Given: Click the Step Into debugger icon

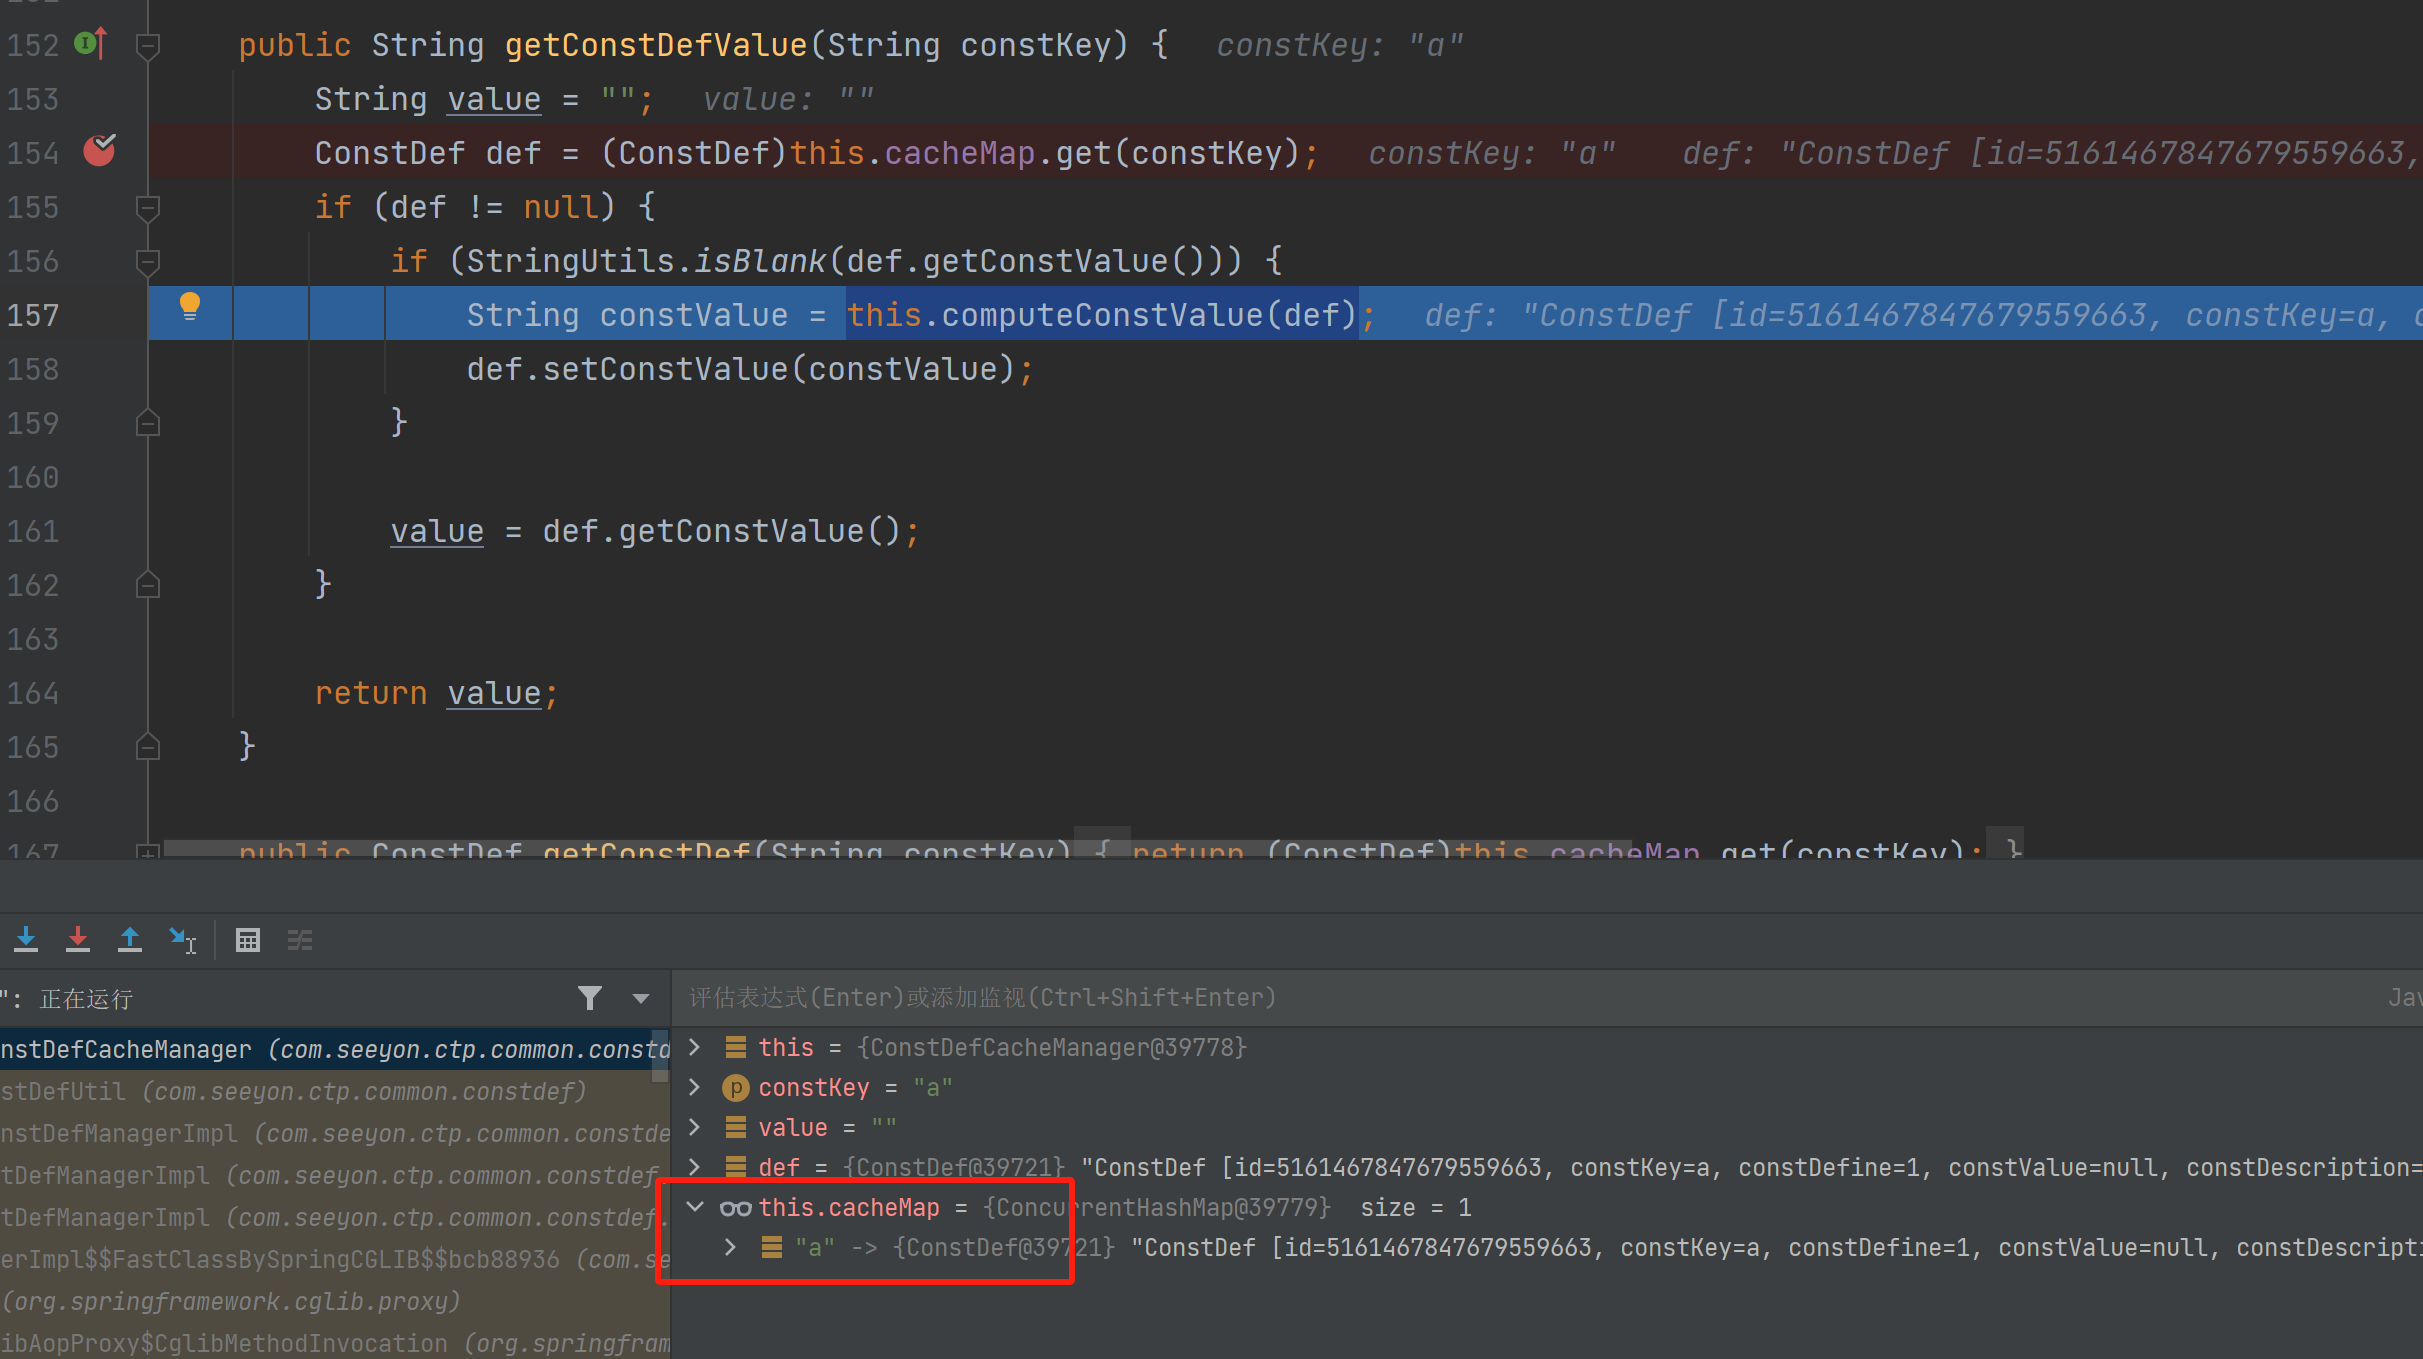Looking at the screenshot, I should (26, 939).
